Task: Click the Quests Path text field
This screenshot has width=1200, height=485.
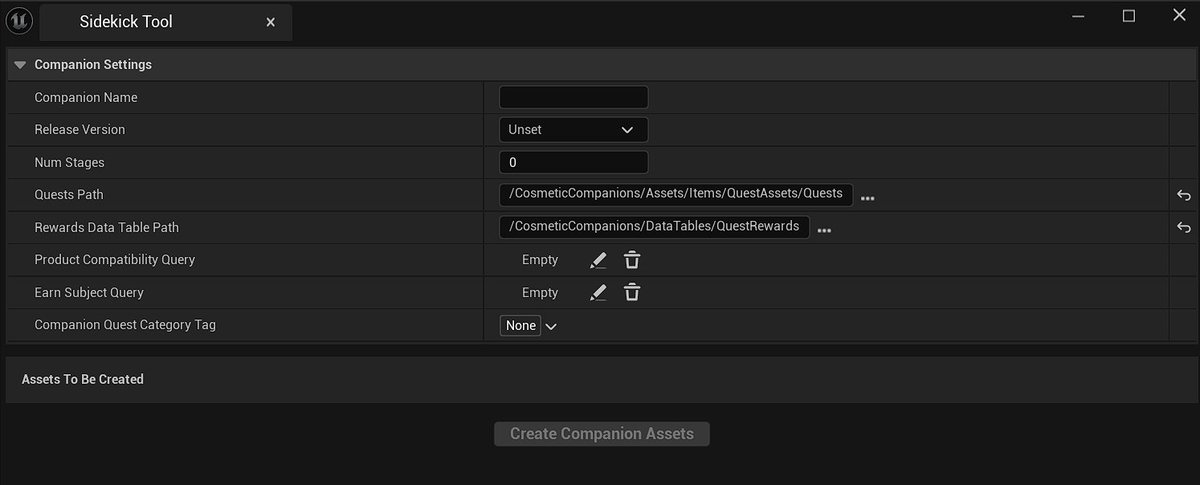Action: pos(676,194)
